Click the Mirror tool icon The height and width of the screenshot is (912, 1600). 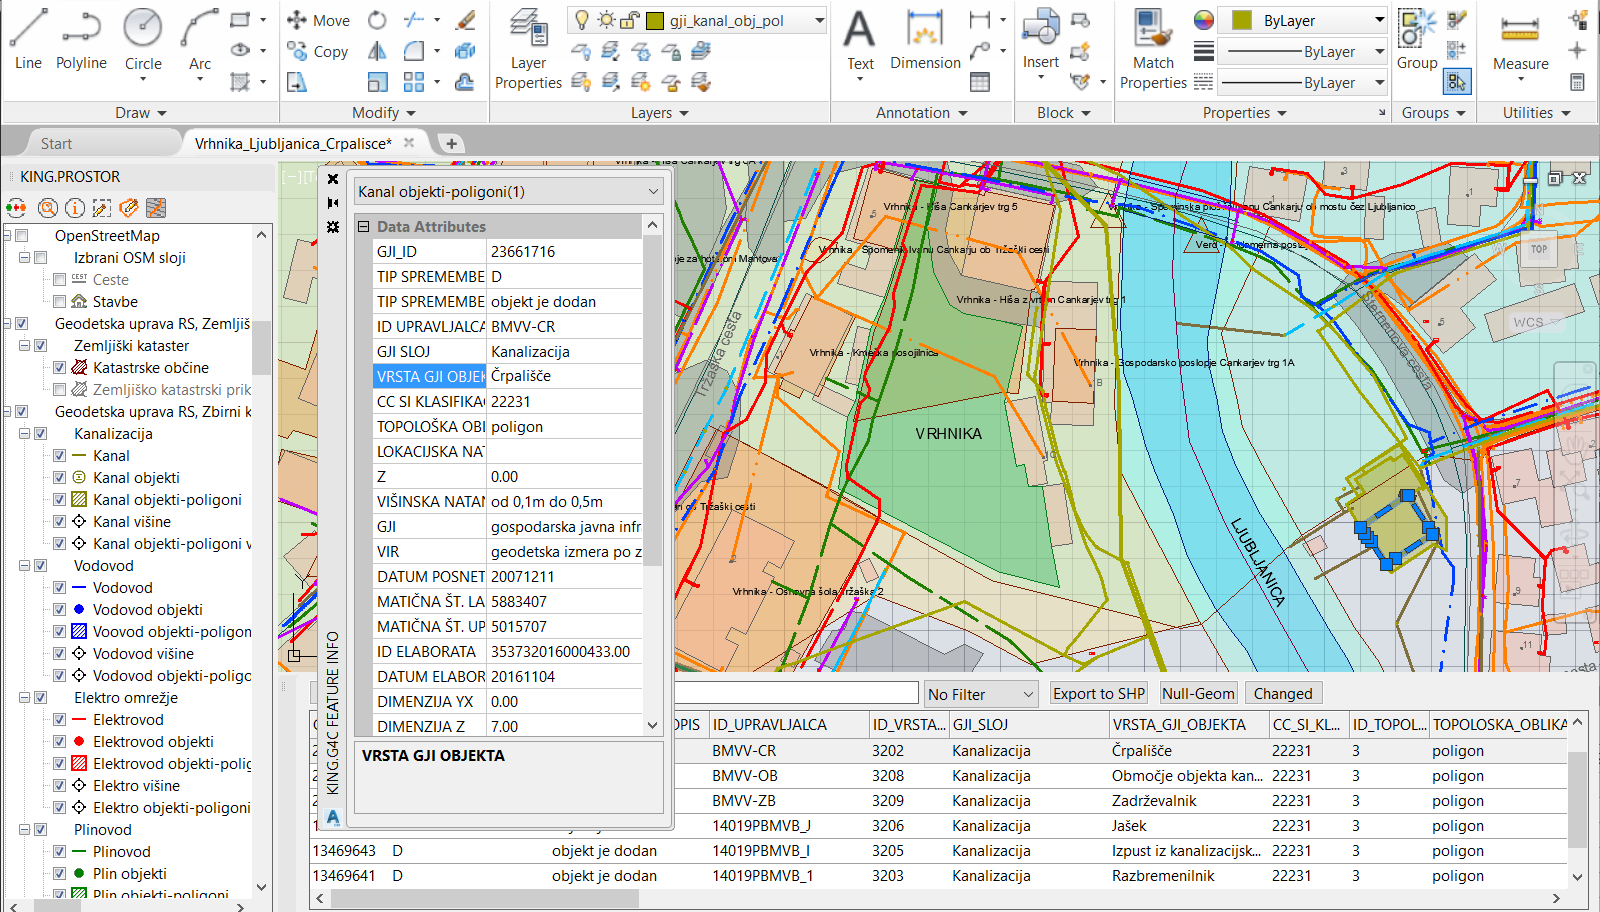(377, 51)
